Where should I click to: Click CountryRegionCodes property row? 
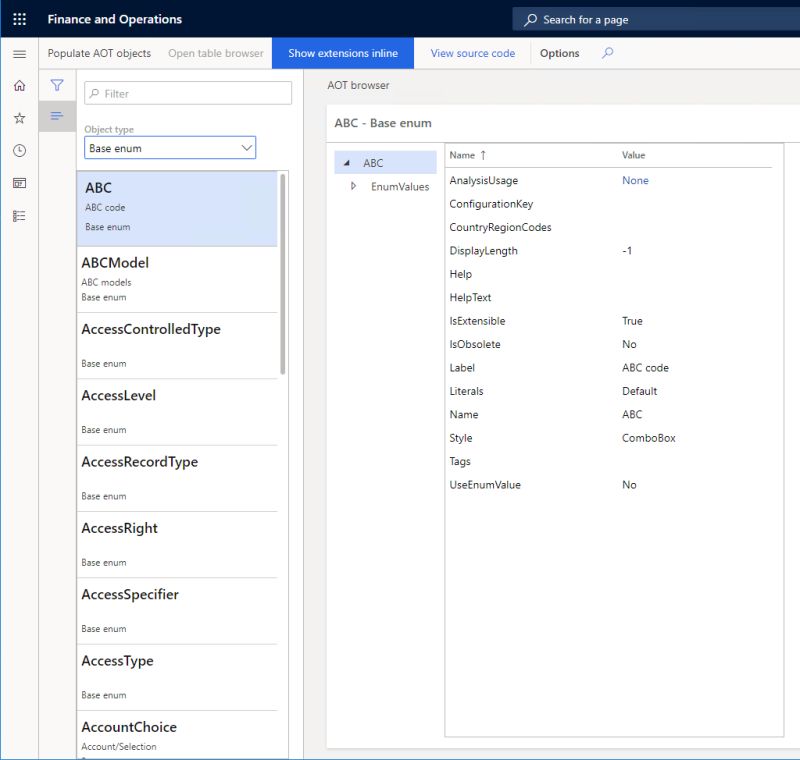click(x=610, y=227)
